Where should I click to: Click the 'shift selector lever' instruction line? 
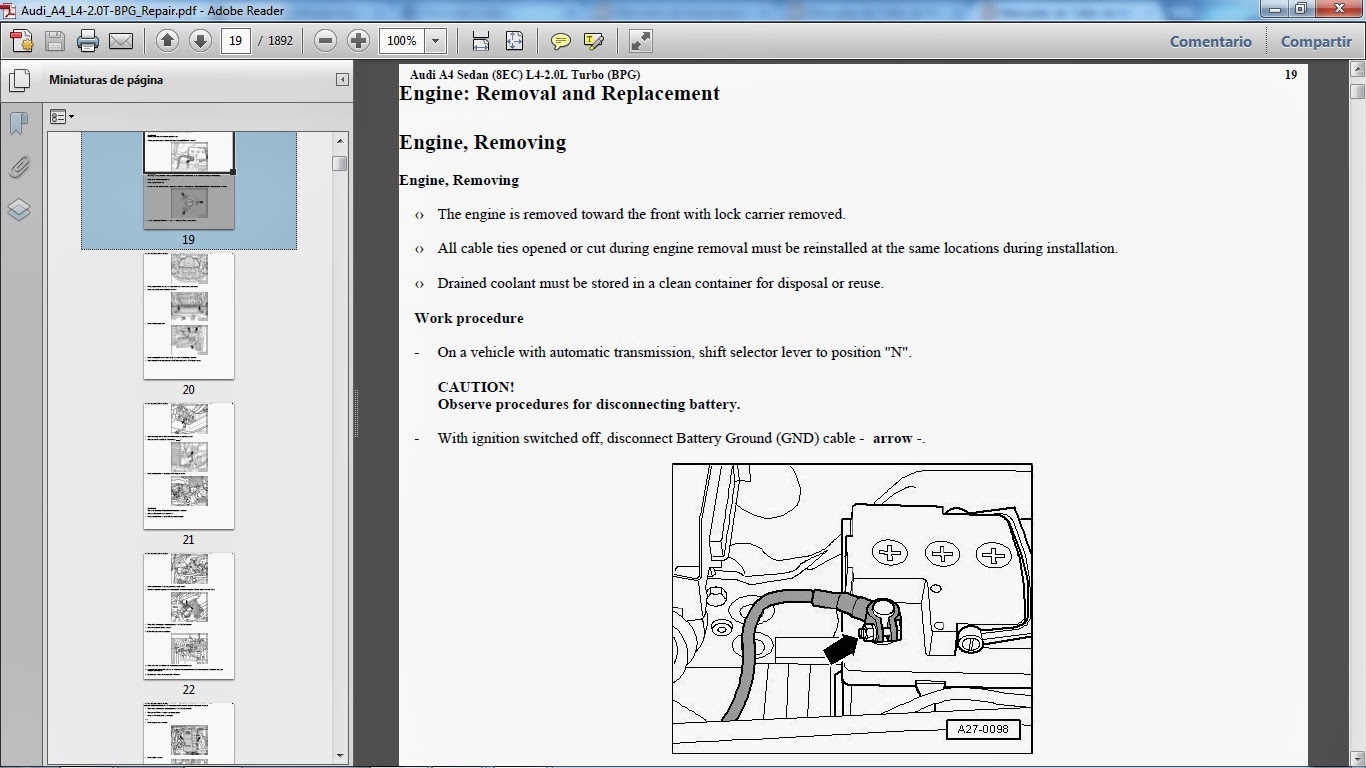[674, 353]
